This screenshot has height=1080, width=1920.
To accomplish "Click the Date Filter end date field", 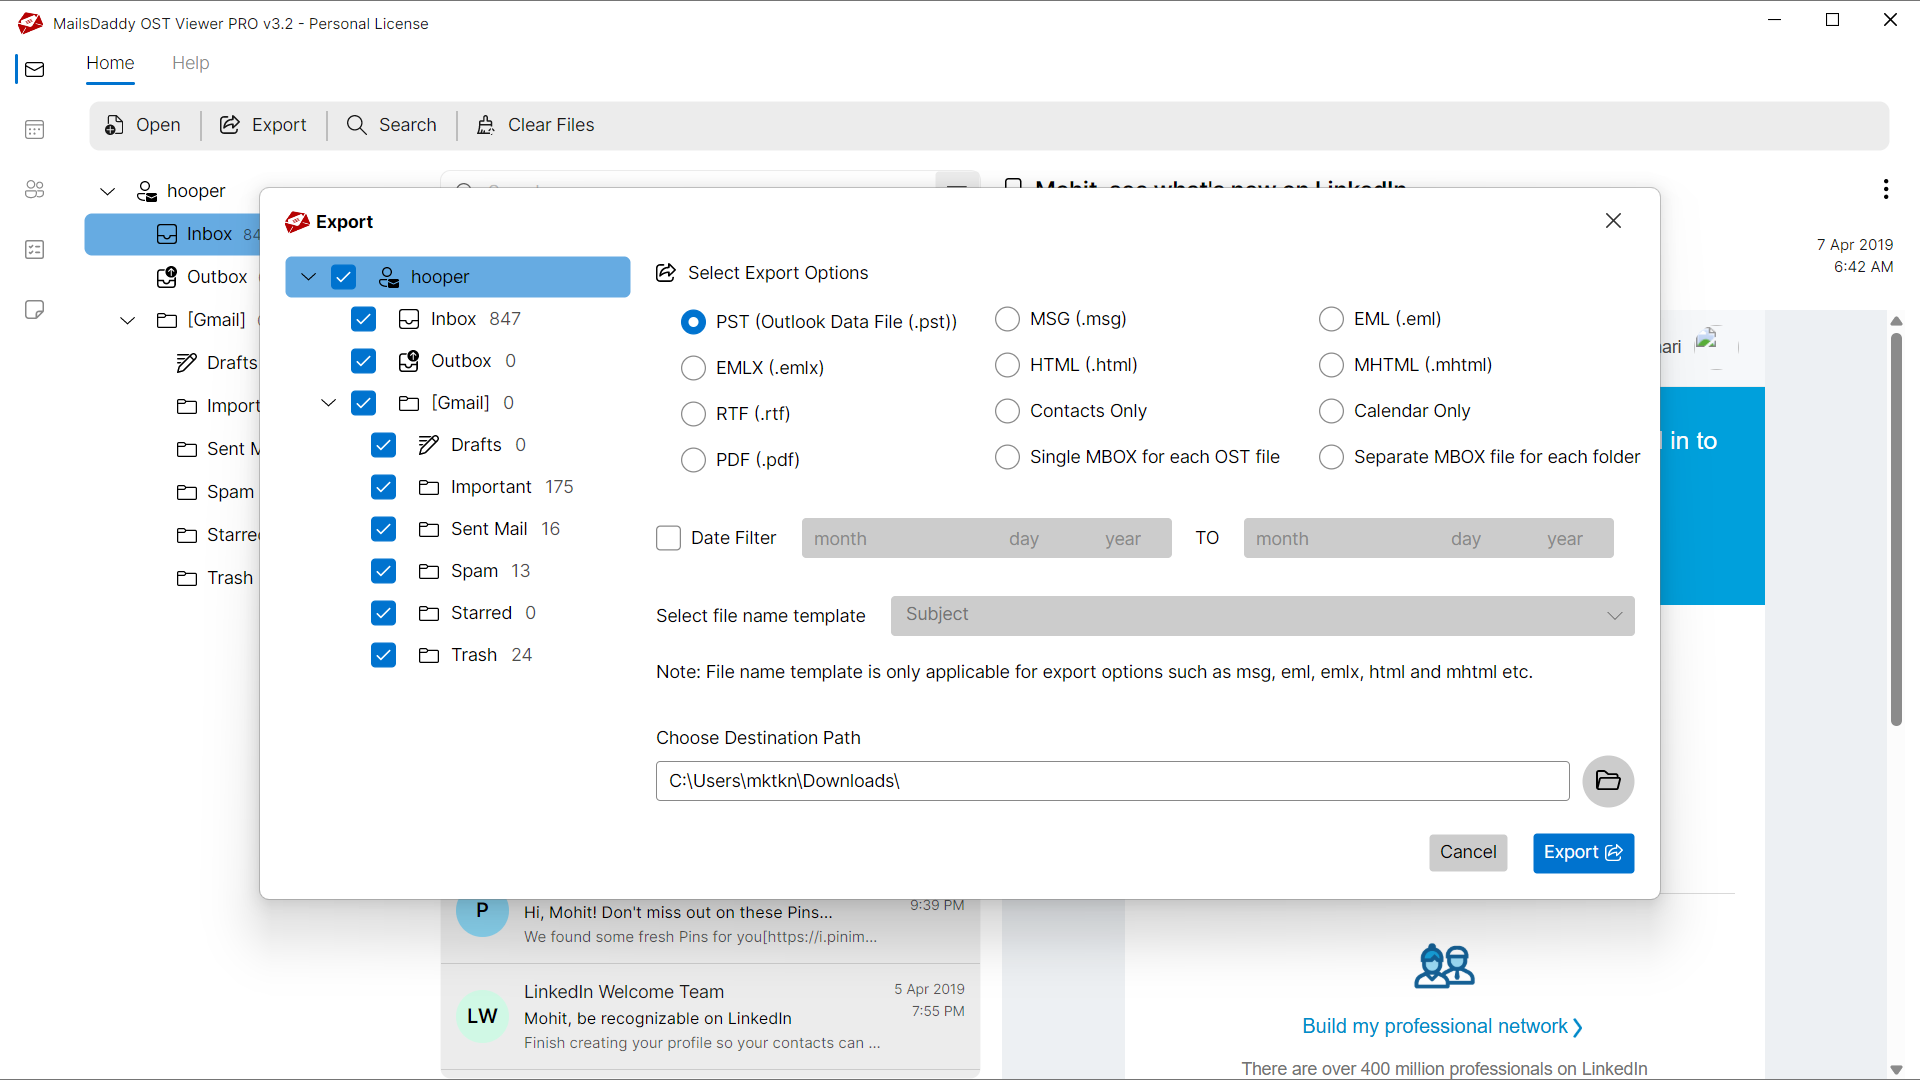I will (1428, 538).
